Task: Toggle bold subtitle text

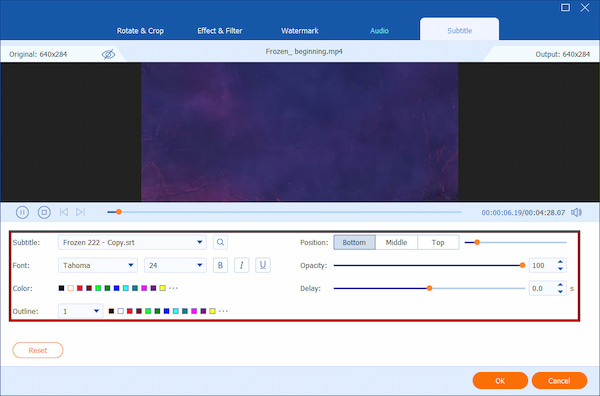Action: pos(220,265)
